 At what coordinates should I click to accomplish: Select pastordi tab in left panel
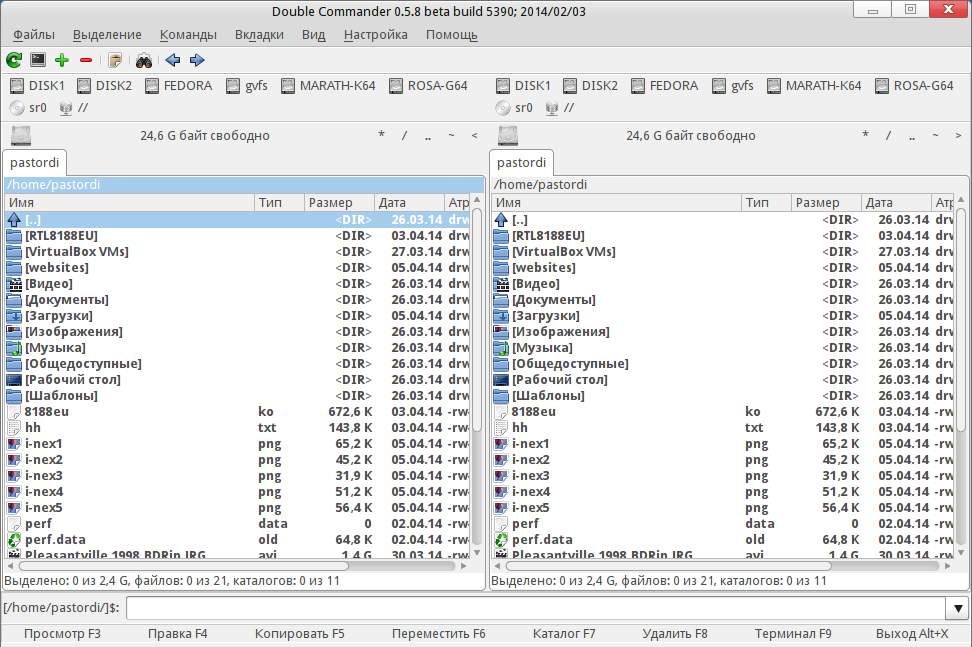pyautogui.click(x=35, y=162)
